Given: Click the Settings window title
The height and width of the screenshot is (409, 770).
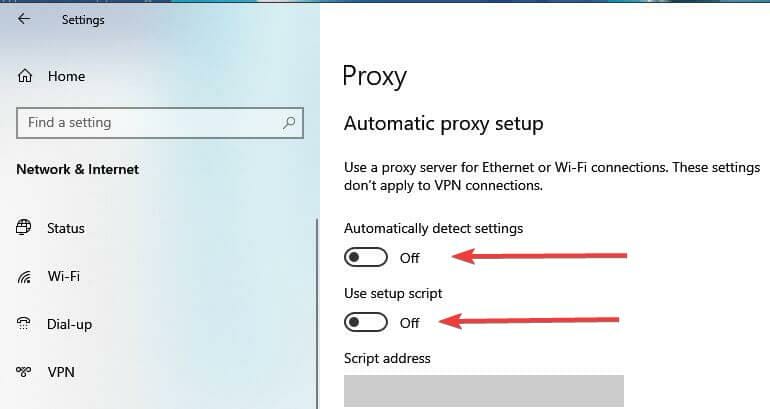Looking at the screenshot, I should tap(83, 20).
